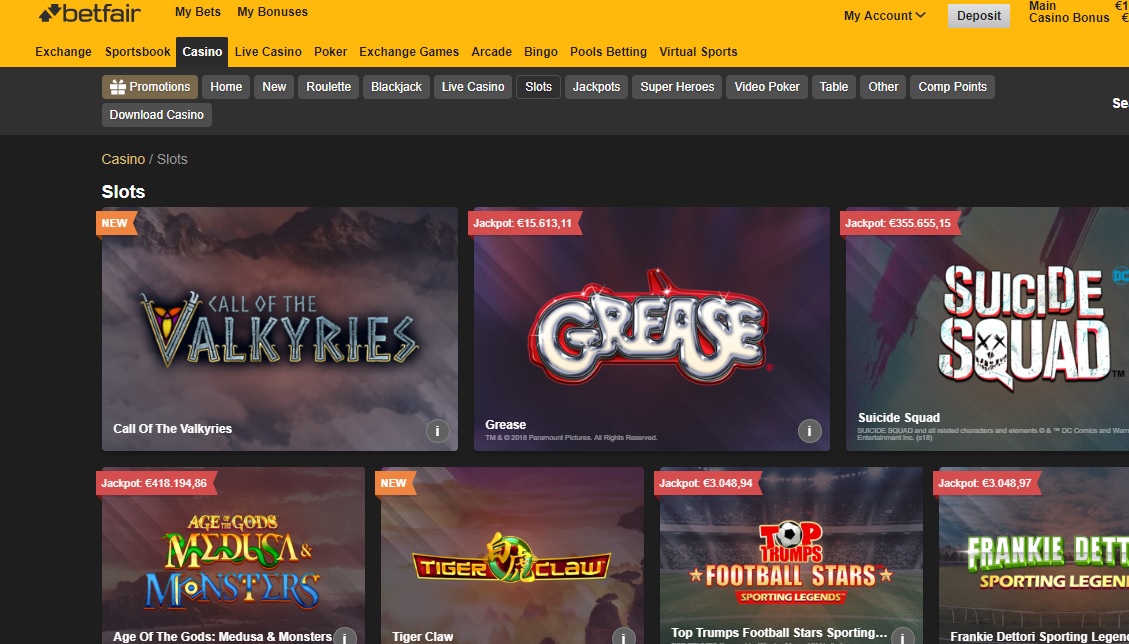Click the Jackpot €355.655,15 badge
The image size is (1129, 644).
[899, 223]
